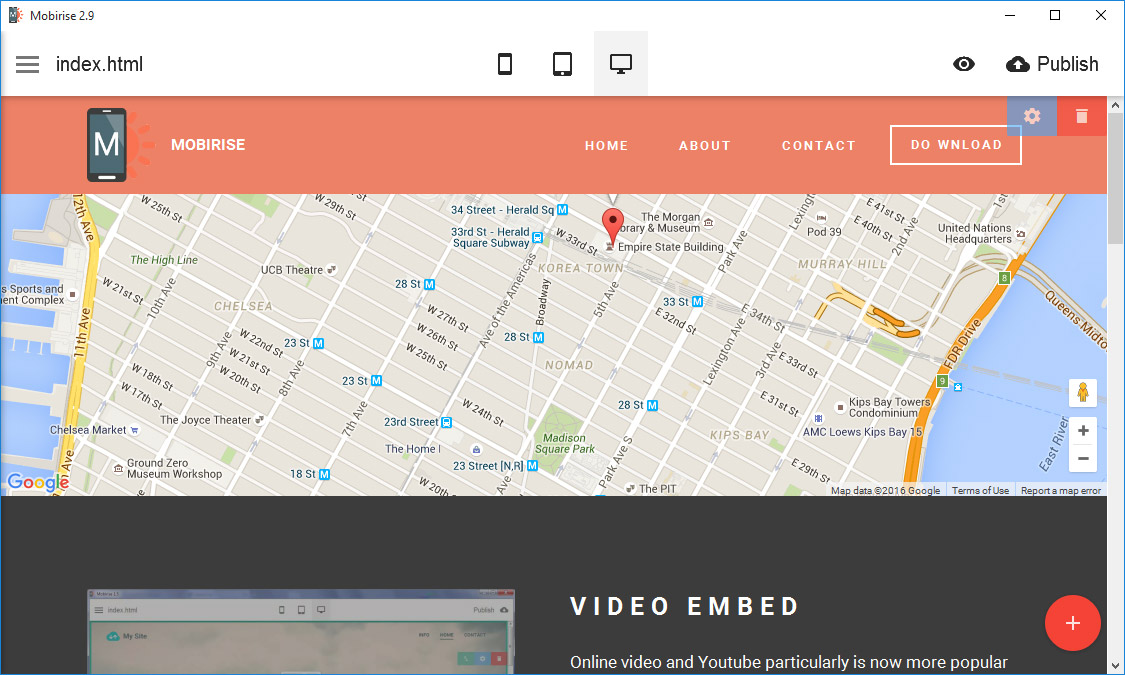The width and height of the screenshot is (1125, 675).
Task: Click the Pod 39 label on map
Action: click(x=824, y=232)
